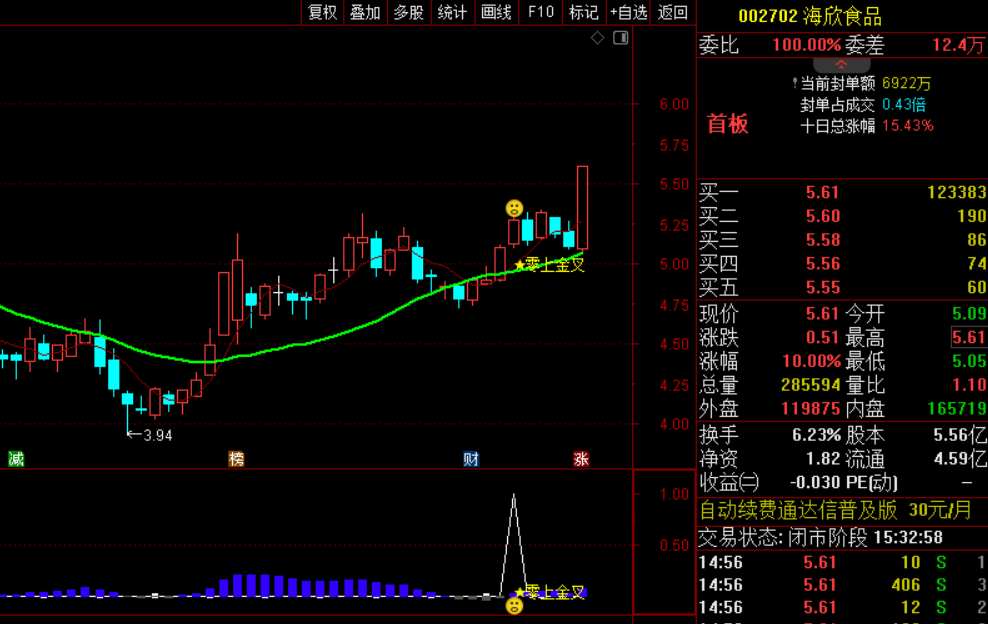Add stock with +自选 button
The width and height of the screenshot is (988, 624).
[x=628, y=12]
